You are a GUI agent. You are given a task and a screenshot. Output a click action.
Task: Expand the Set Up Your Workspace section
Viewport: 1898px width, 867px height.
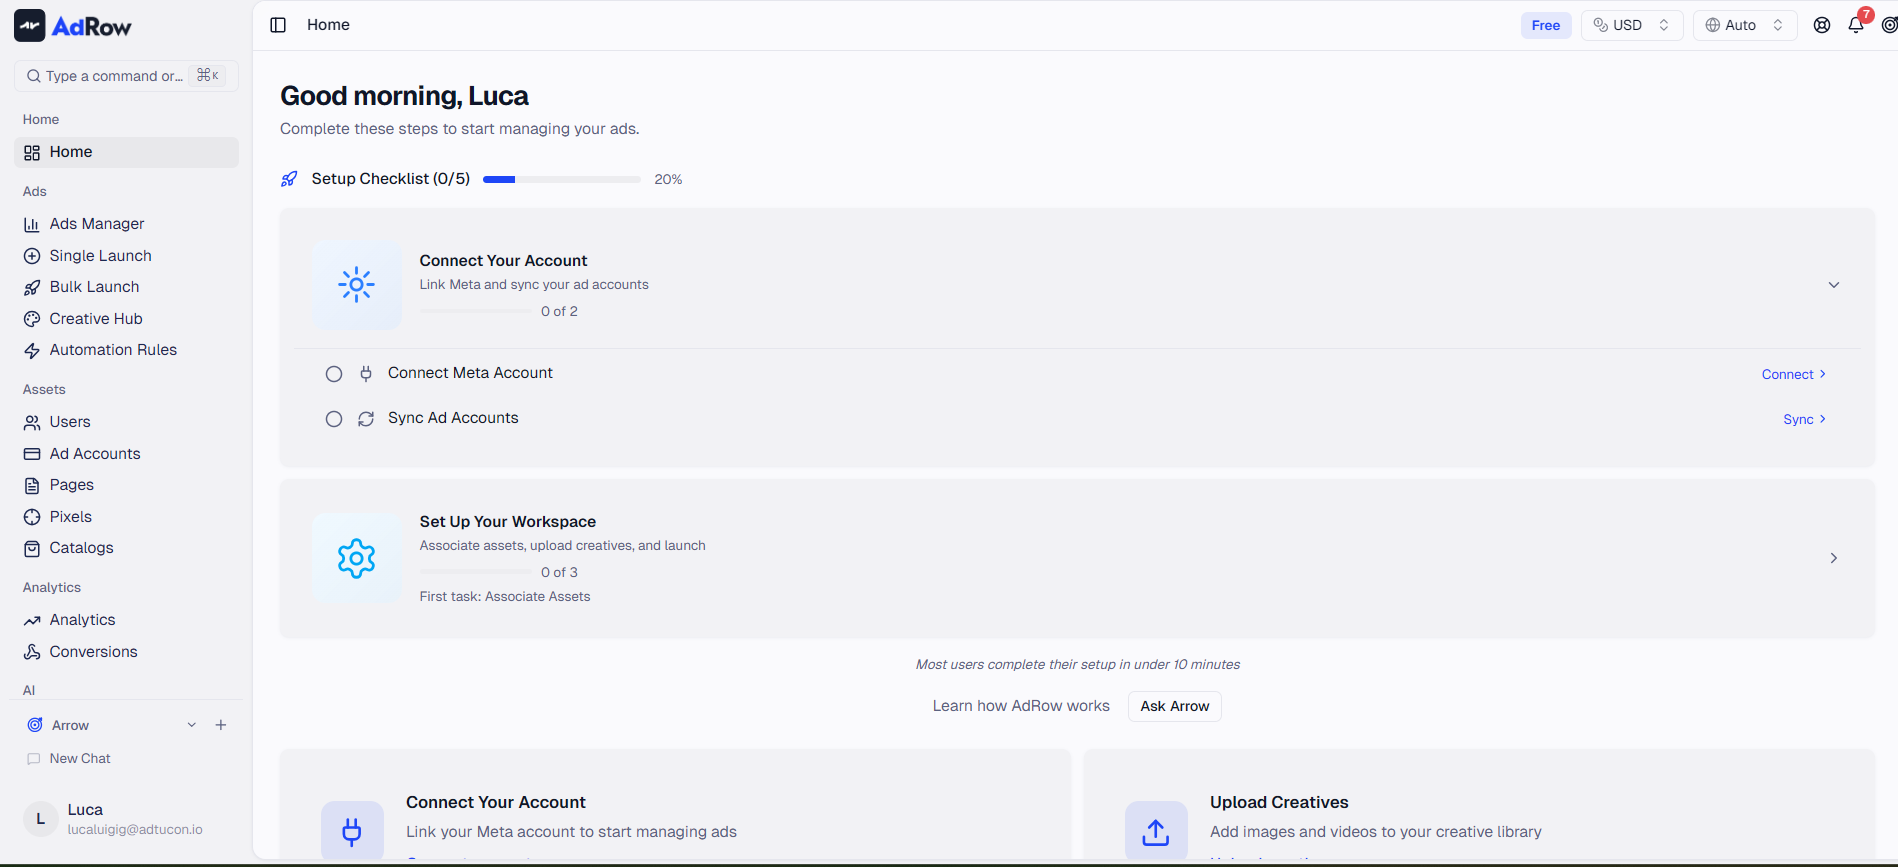coord(1834,558)
